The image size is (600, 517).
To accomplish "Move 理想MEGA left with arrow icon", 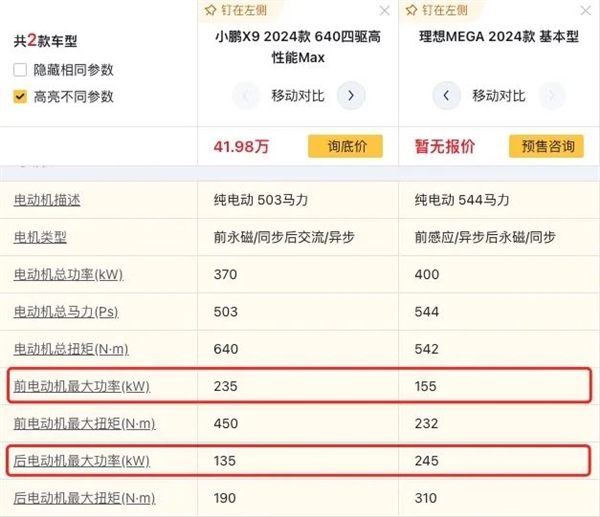I will [x=446, y=96].
